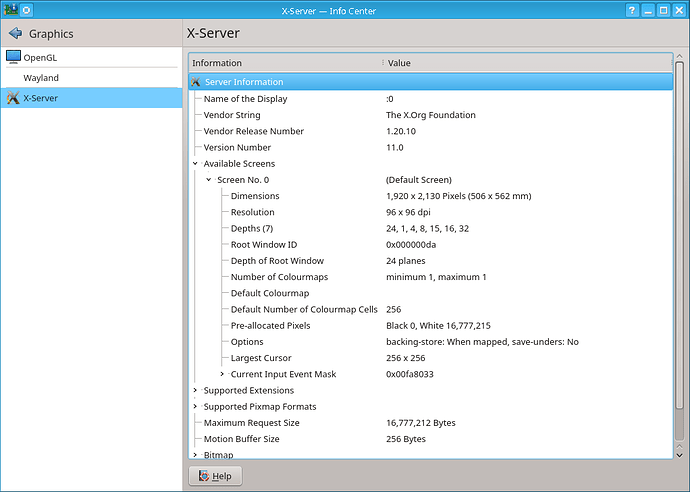Viewport: 690px width, 492px height.
Task: Expand the Bitmap node
Action: tap(195, 455)
